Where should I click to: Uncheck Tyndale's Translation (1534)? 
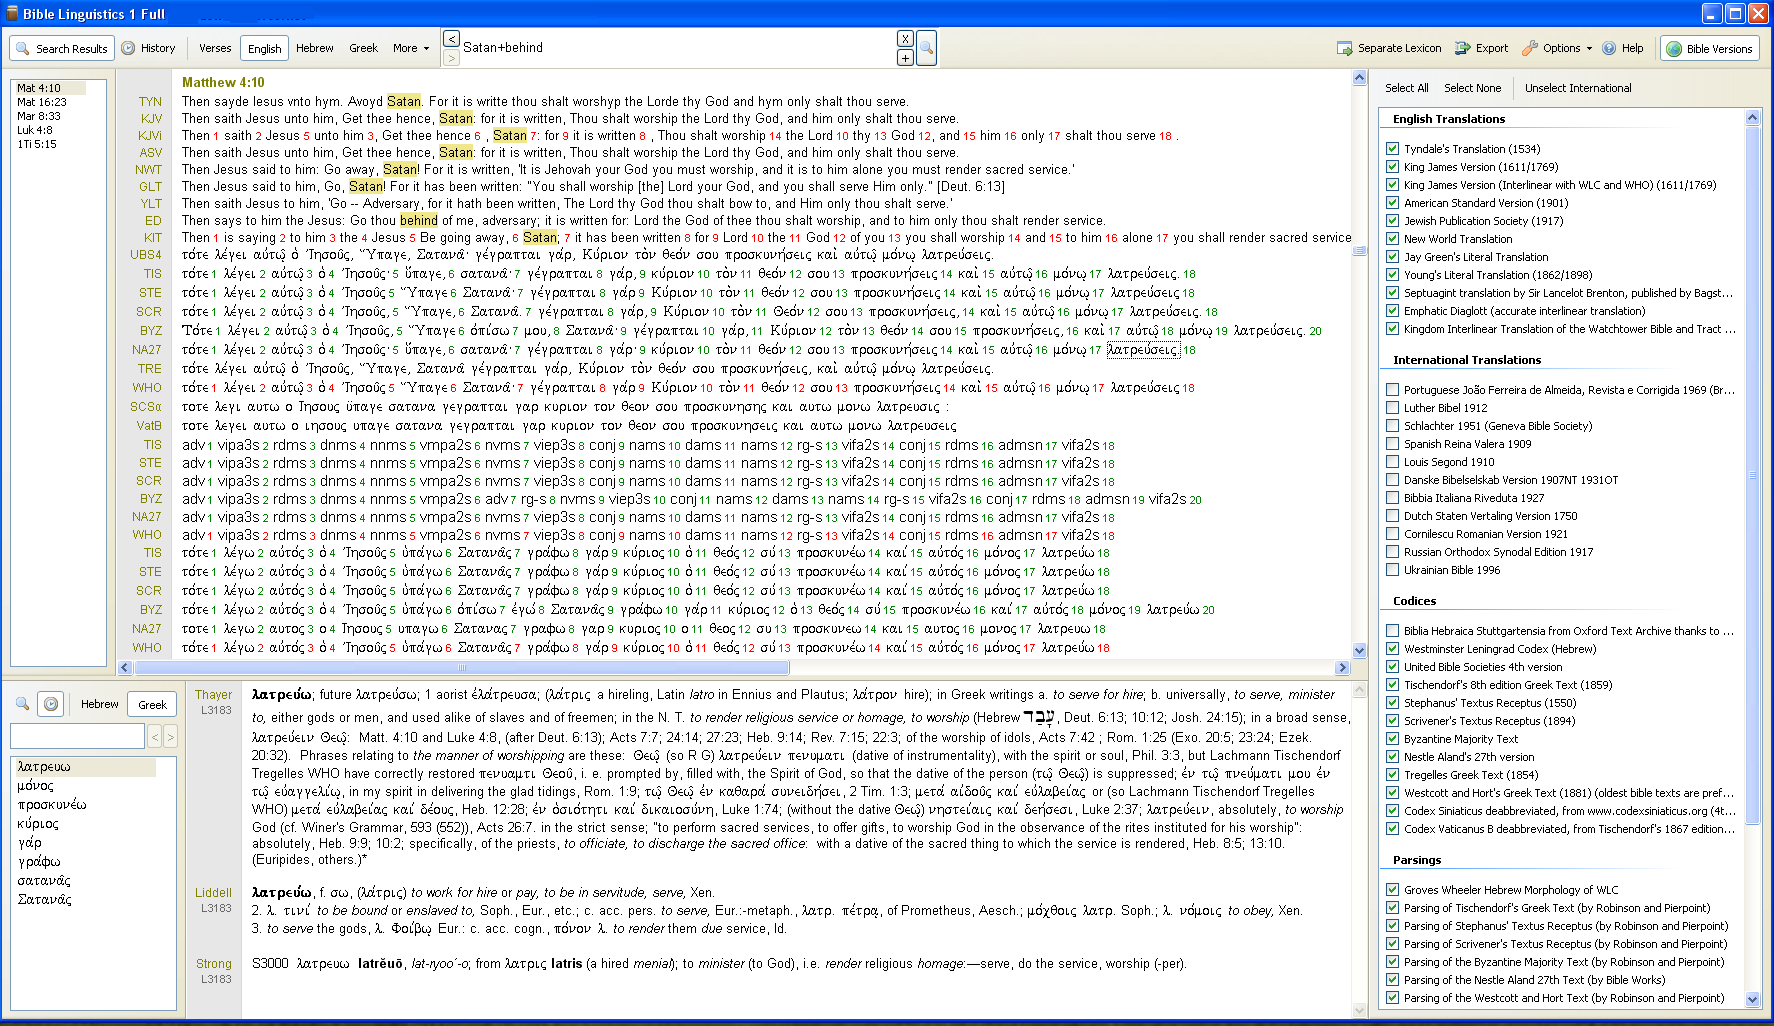[1392, 149]
